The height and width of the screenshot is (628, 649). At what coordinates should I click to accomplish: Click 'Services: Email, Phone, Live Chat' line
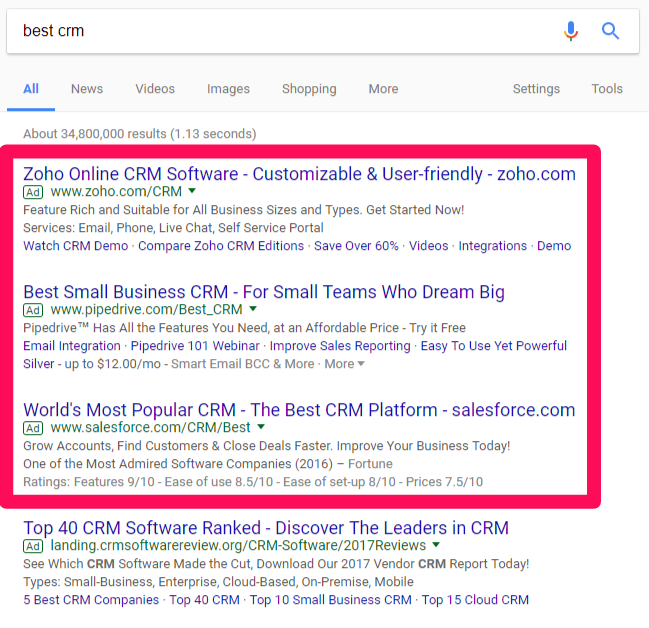pos(173,228)
